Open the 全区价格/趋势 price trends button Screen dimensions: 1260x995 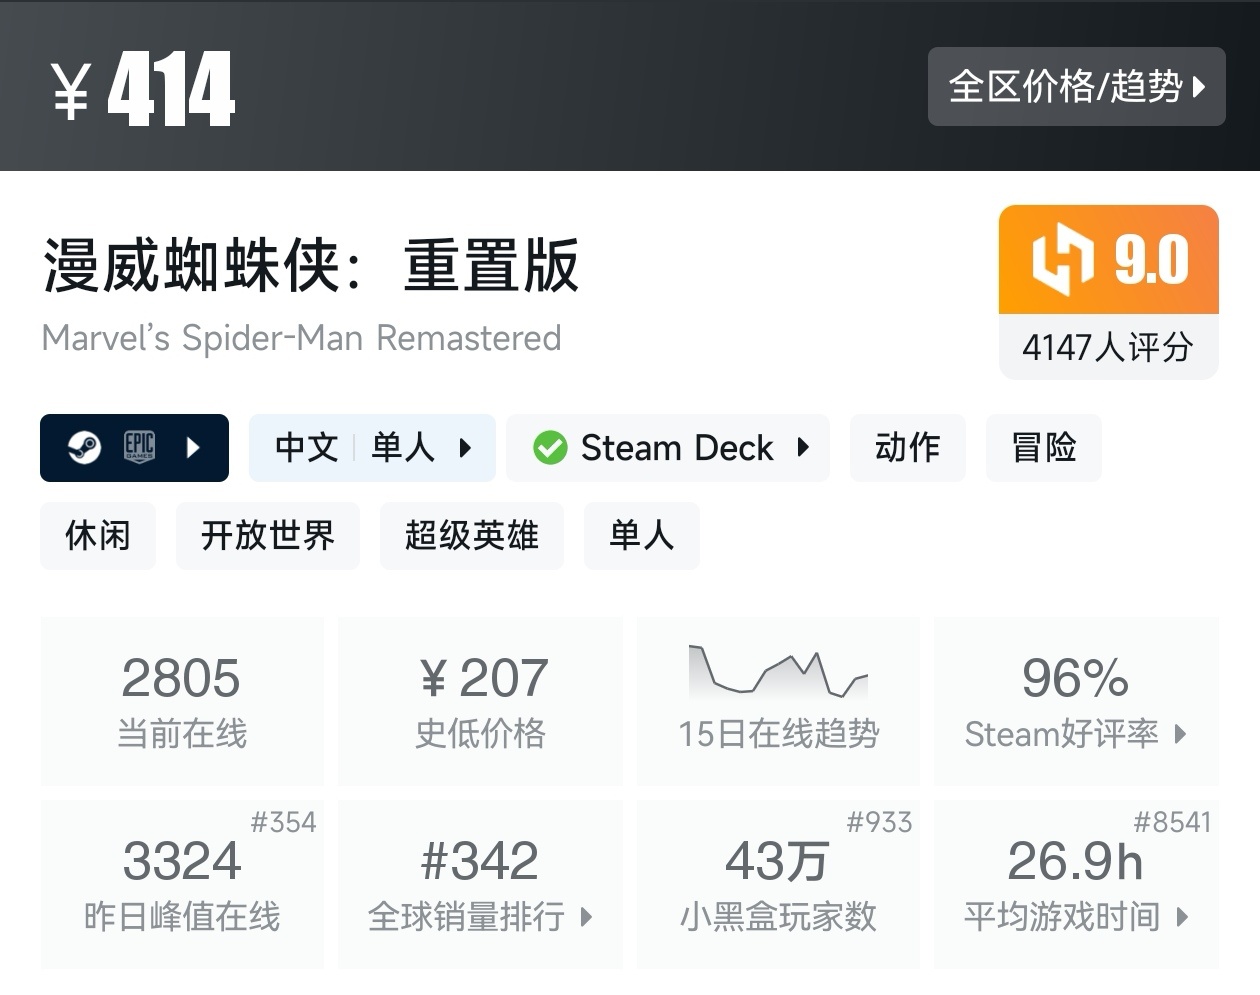pos(1076,87)
